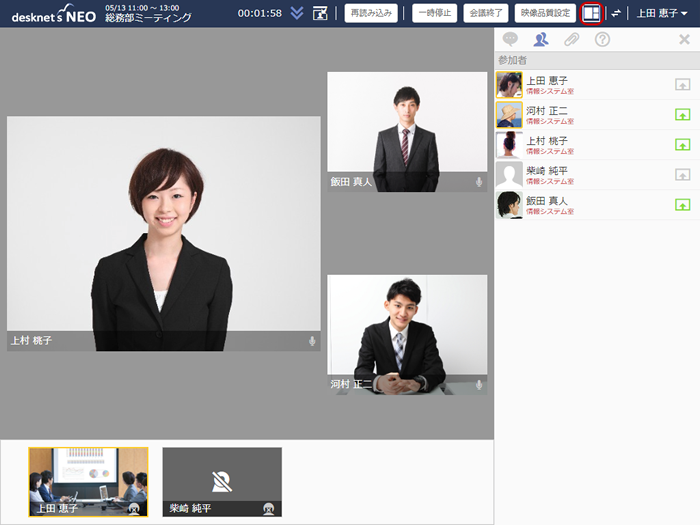This screenshot has width=700, height=525.
Task: Open the chat panel speech bubble icon
Action: (x=510, y=40)
